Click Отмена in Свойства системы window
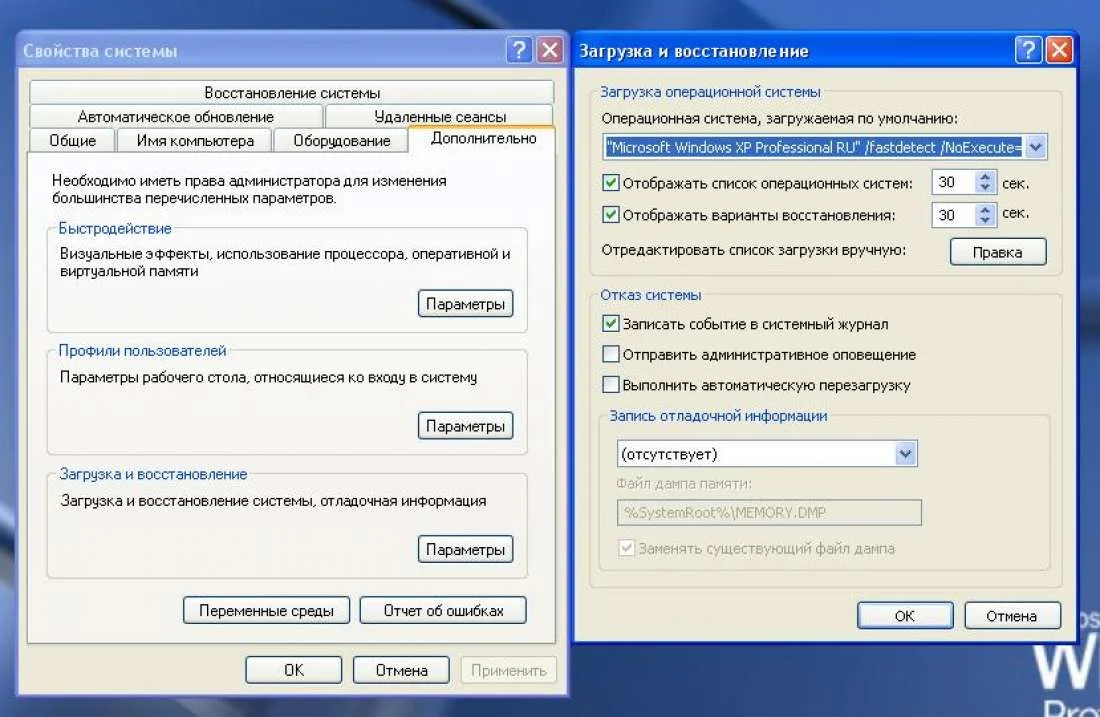This screenshot has width=1100, height=717. [x=401, y=670]
